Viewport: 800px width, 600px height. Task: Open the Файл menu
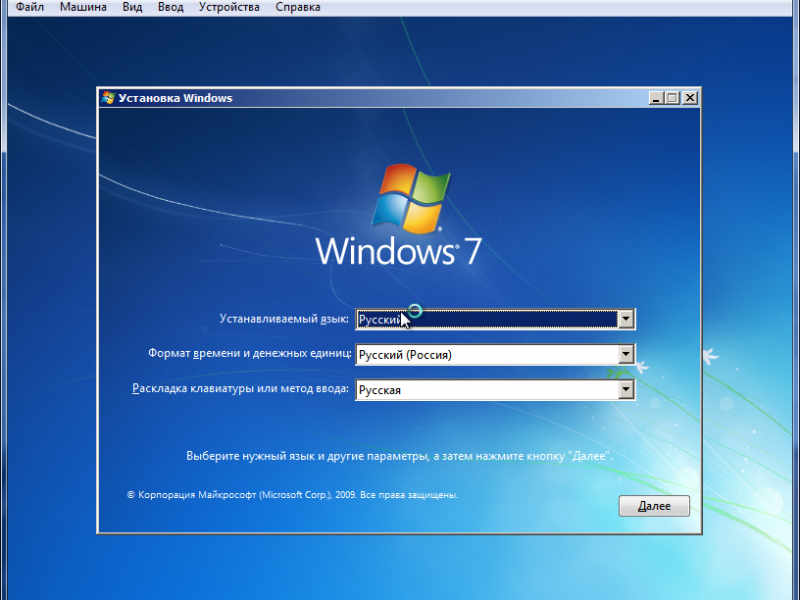[30, 7]
